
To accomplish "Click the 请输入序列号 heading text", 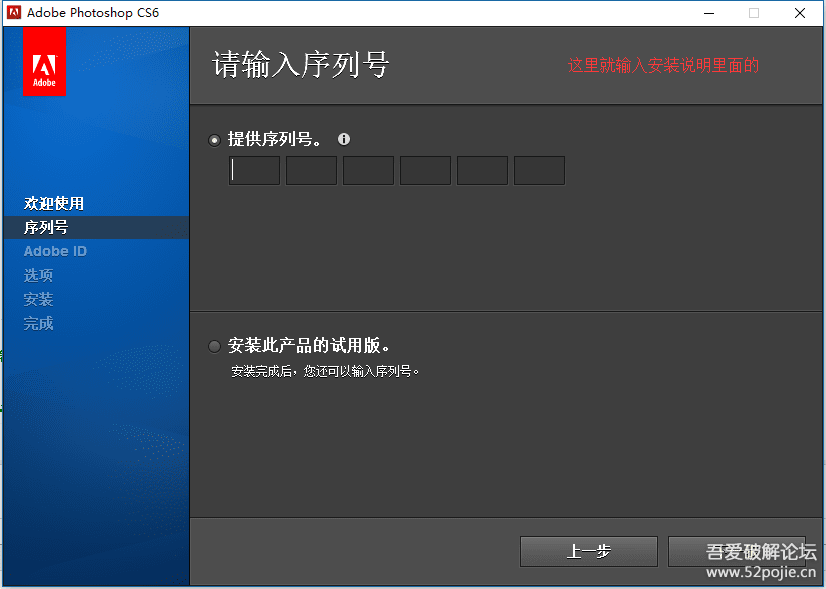I will 300,65.
